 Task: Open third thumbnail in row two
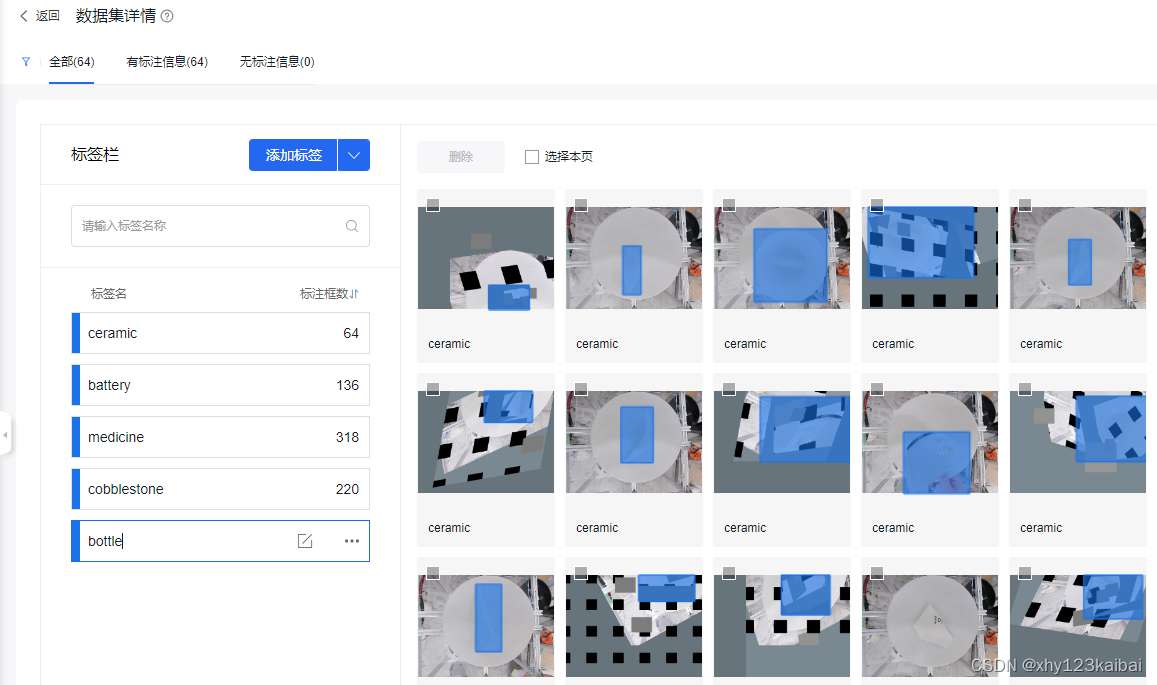click(x=782, y=441)
